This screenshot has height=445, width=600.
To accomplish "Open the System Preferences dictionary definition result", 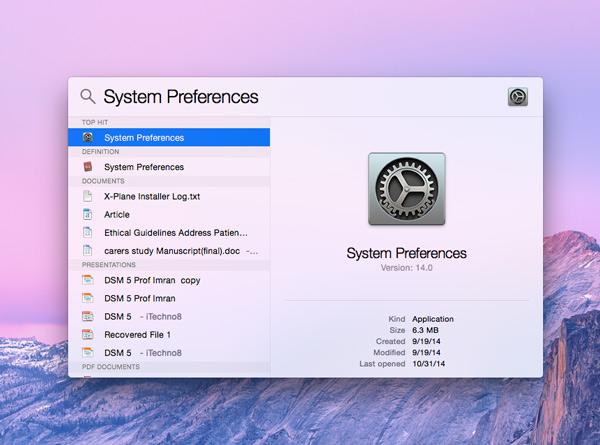I will [169, 167].
